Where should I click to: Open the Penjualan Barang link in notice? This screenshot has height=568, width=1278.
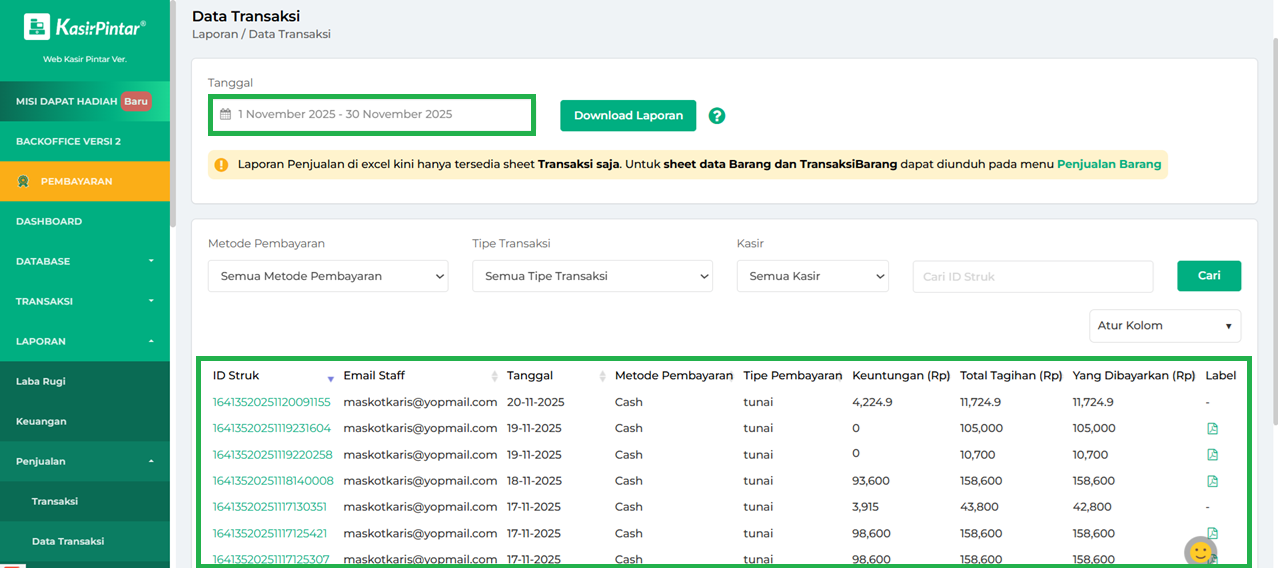1108,164
